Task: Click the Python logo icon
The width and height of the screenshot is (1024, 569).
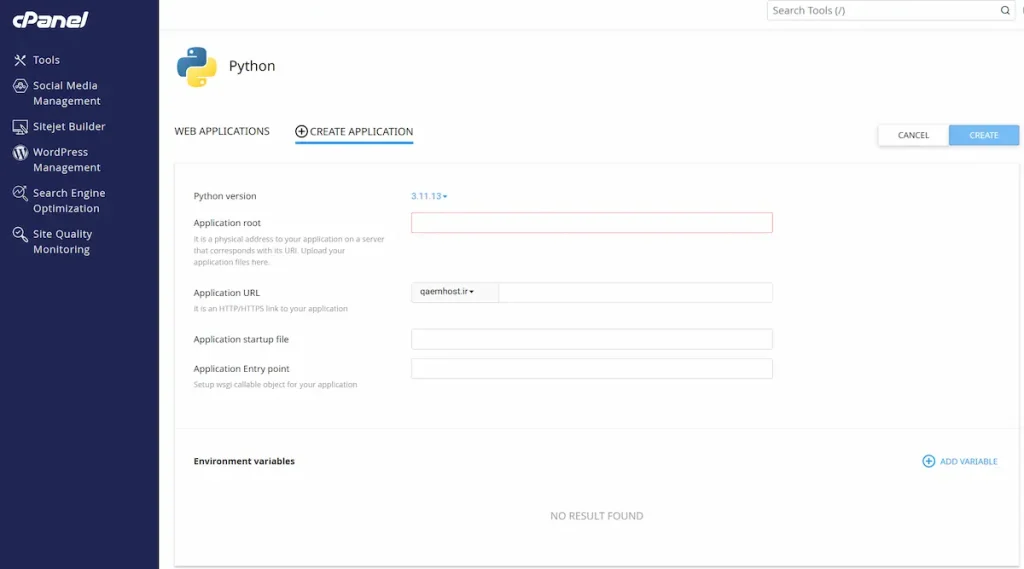Action: pos(197,67)
